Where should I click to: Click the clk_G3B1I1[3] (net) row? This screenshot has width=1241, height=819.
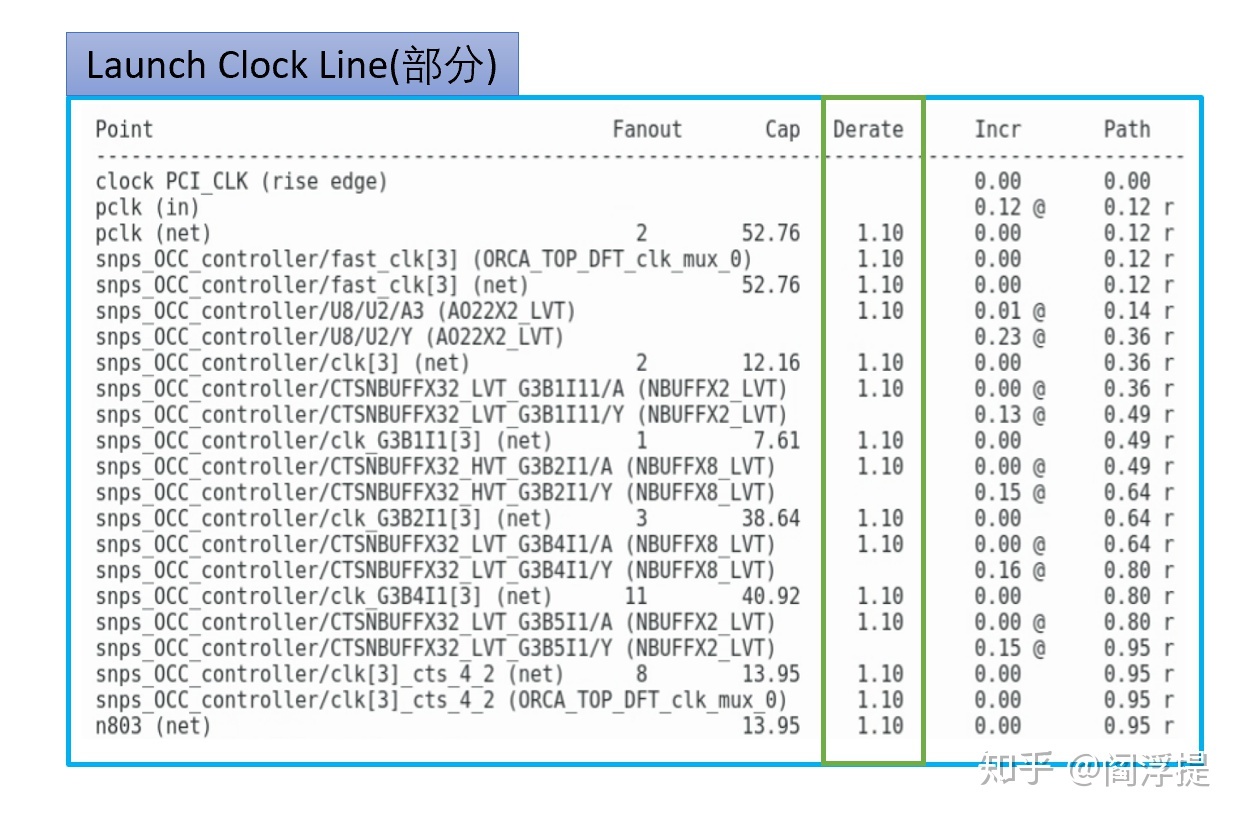click(x=635, y=441)
